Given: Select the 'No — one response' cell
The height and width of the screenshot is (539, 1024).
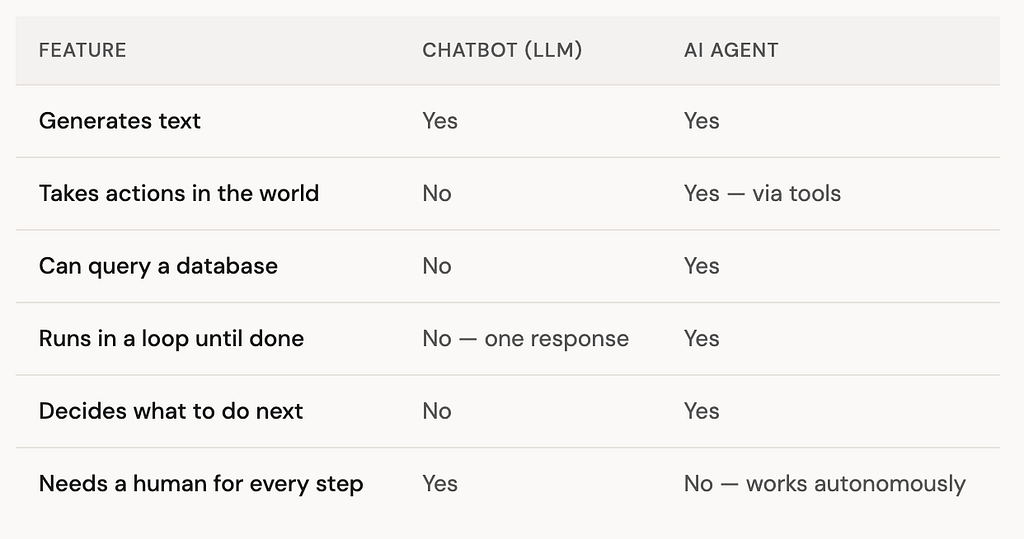Looking at the screenshot, I should point(525,338).
